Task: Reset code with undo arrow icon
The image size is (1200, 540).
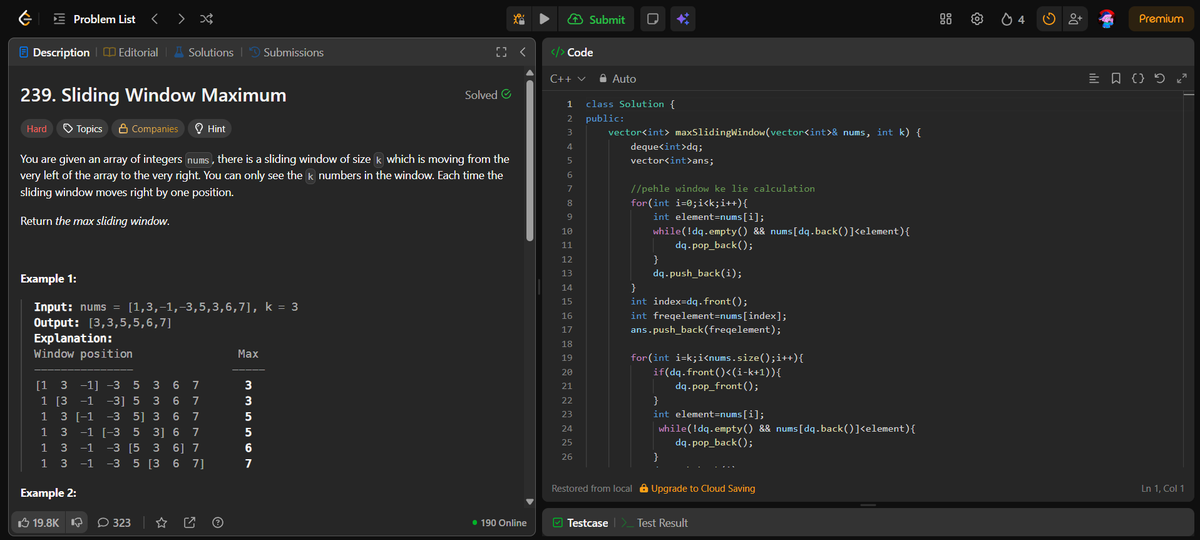Action: 1162,79
